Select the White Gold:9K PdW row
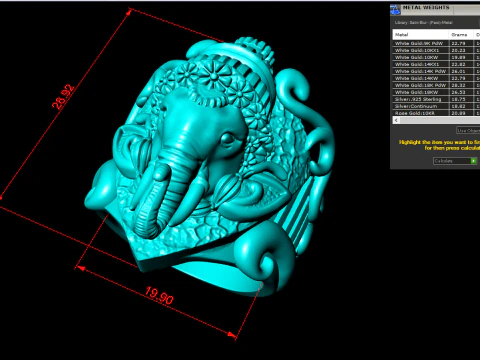 point(436,43)
